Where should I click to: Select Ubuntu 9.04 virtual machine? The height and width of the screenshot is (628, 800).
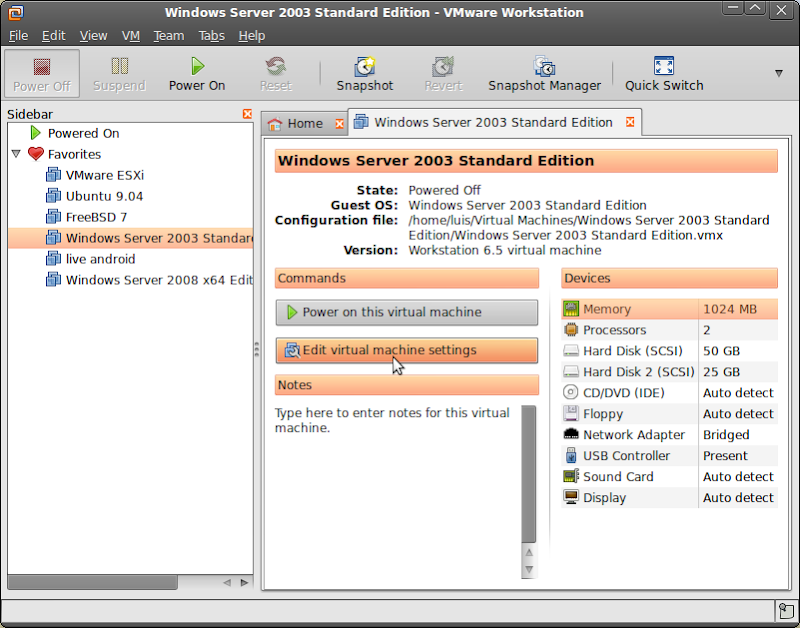(104, 196)
